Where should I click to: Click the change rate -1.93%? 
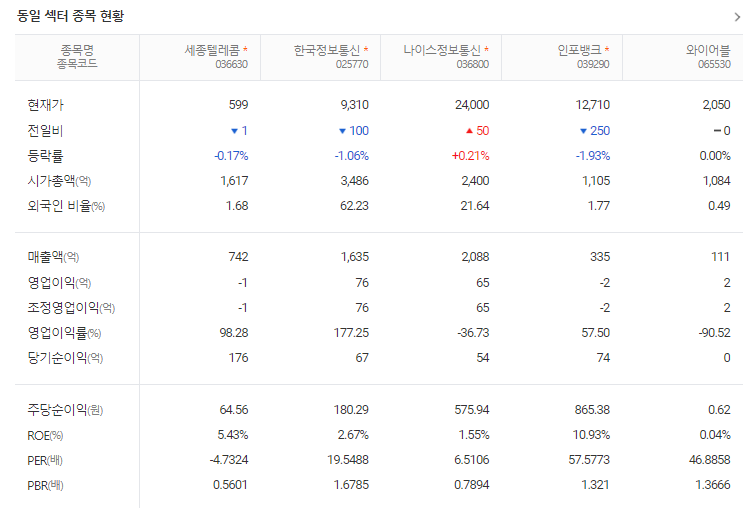(x=593, y=156)
